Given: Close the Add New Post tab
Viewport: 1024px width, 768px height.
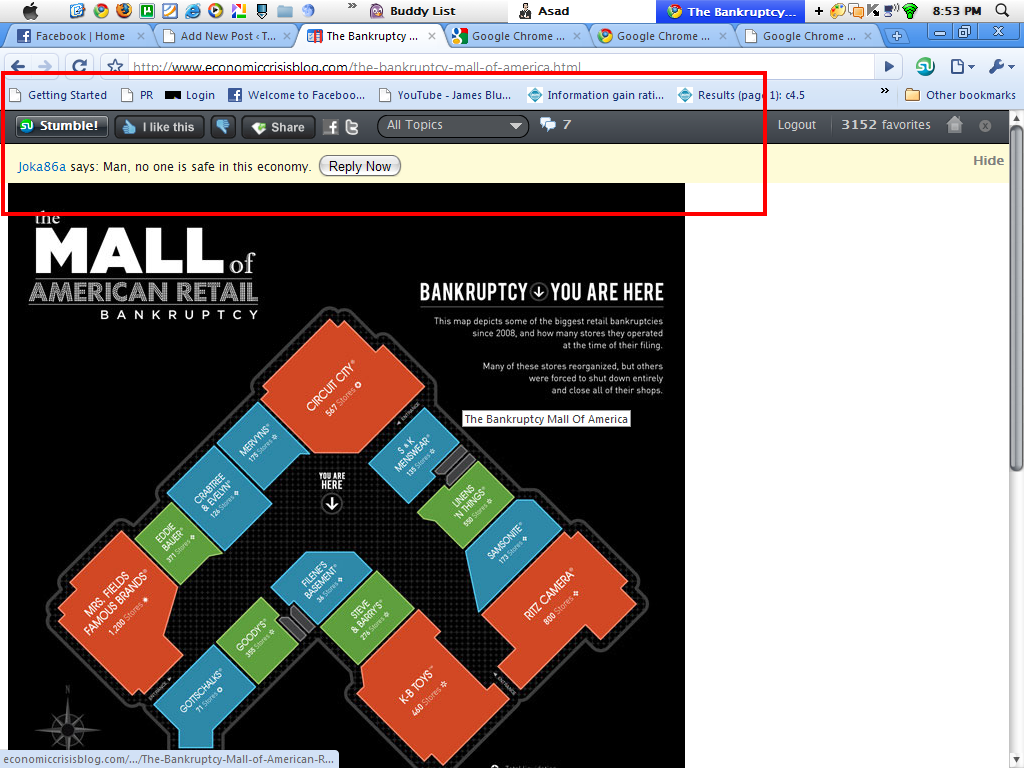Looking at the screenshot, I should [287, 37].
